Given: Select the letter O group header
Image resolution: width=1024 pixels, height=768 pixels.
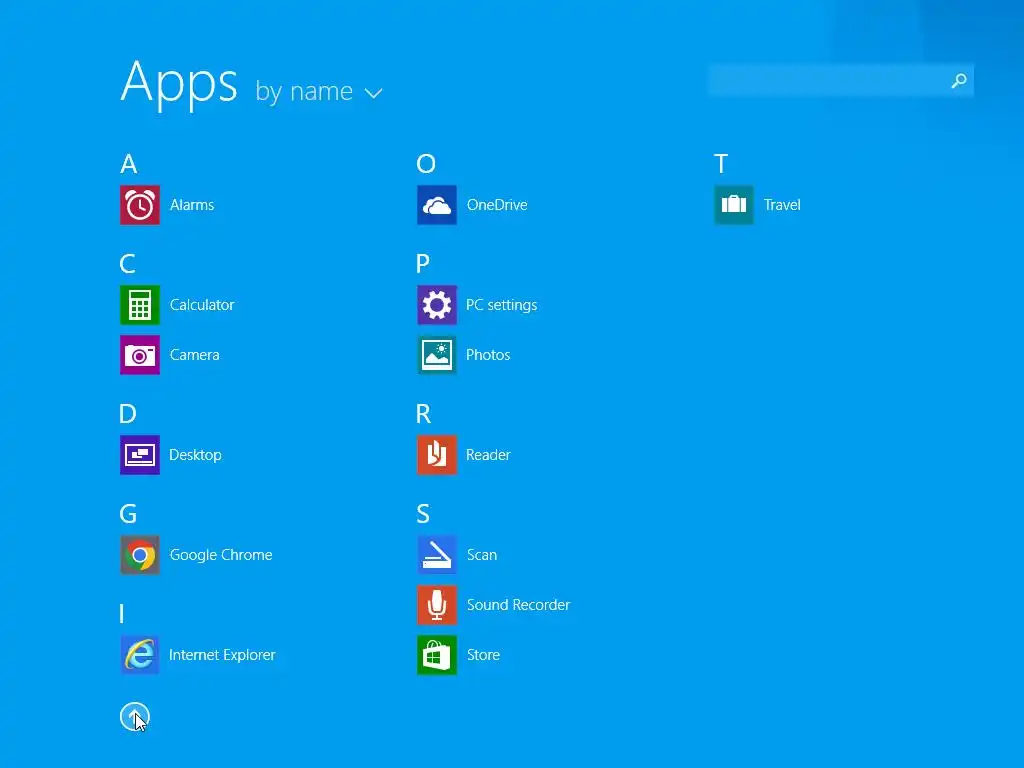Looking at the screenshot, I should tap(426, 164).
